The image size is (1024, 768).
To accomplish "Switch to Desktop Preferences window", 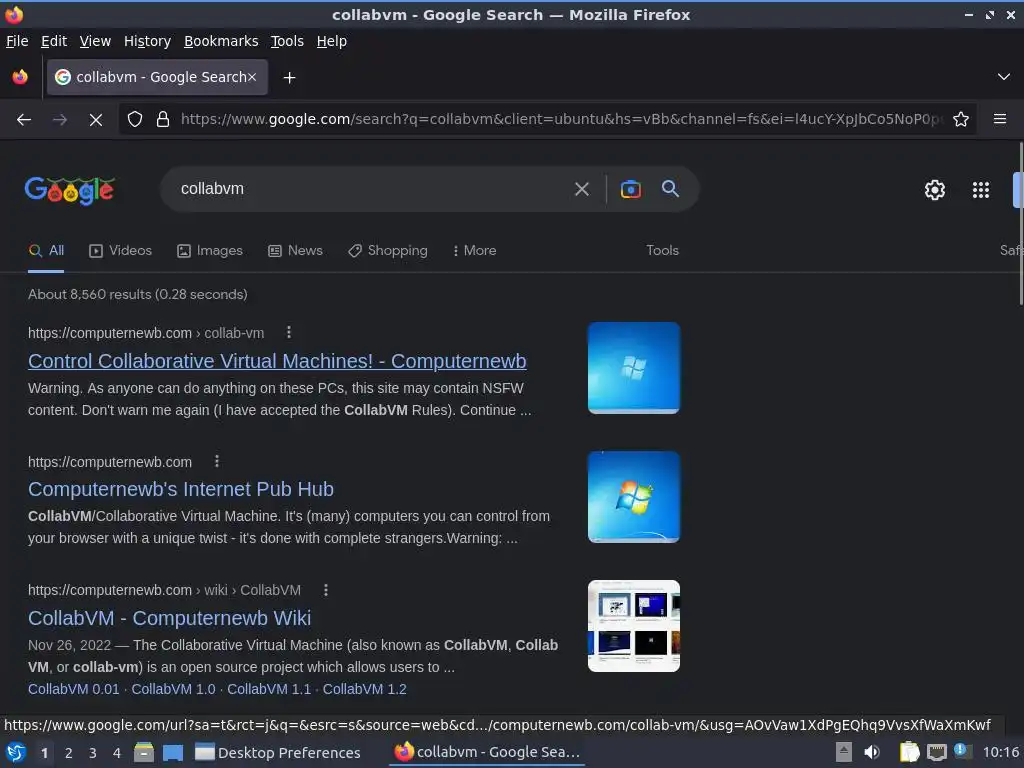I will [278, 753].
